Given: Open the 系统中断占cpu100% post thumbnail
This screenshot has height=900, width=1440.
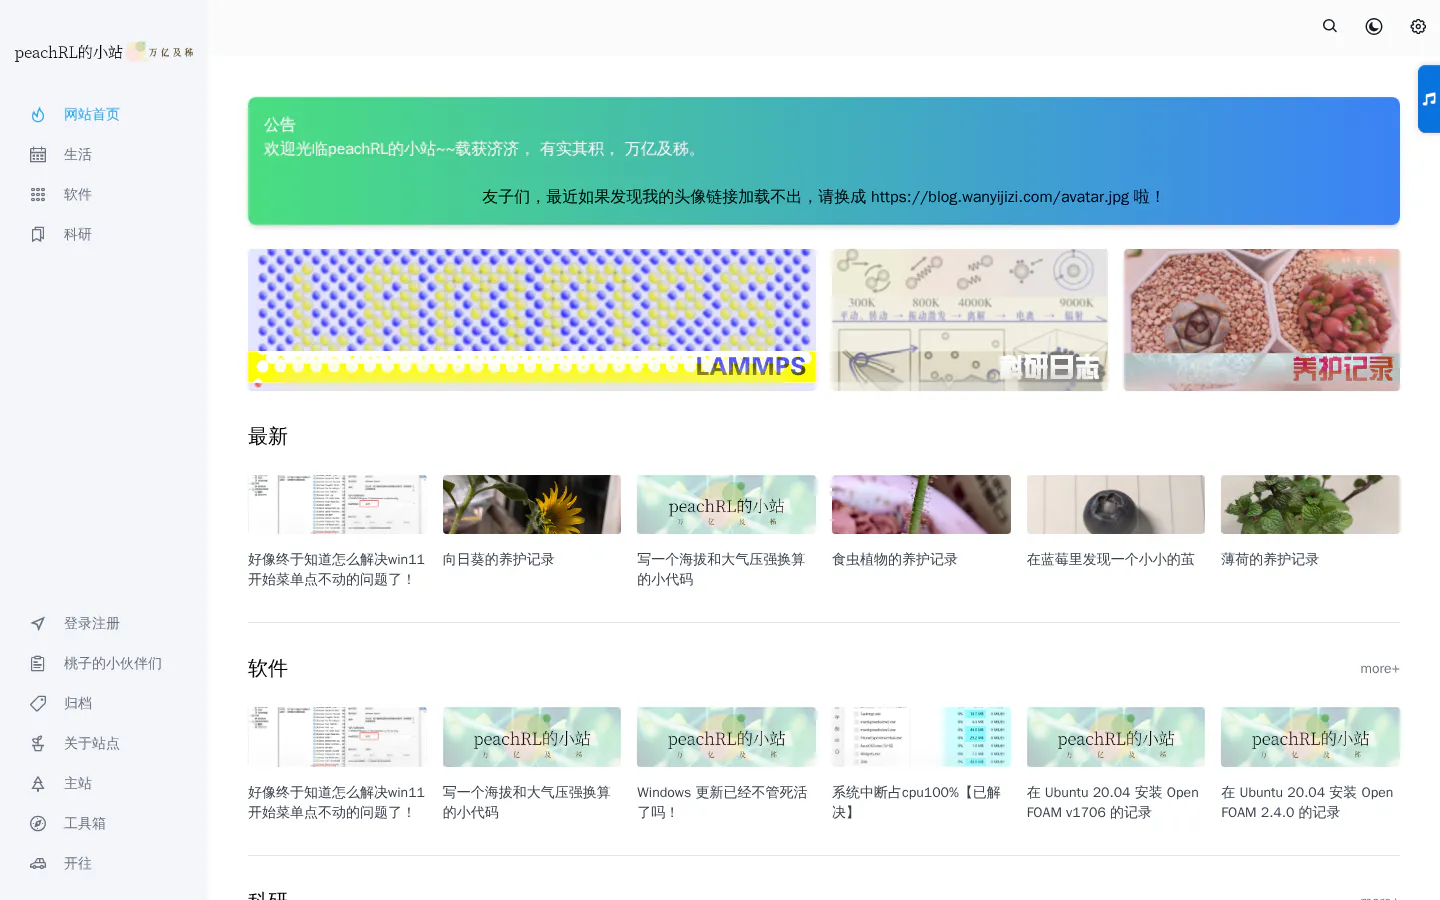Looking at the screenshot, I should [921, 737].
